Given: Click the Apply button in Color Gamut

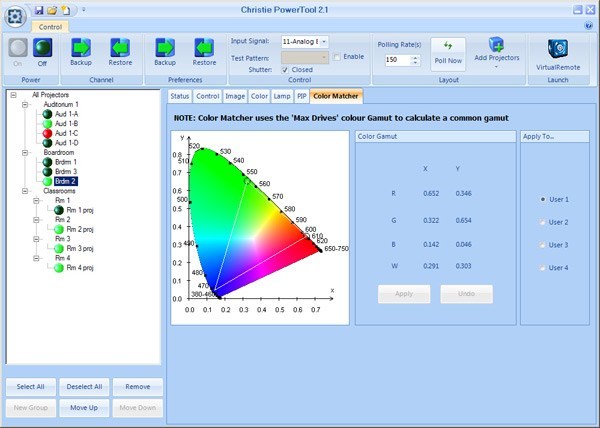Looking at the screenshot, I should [404, 294].
